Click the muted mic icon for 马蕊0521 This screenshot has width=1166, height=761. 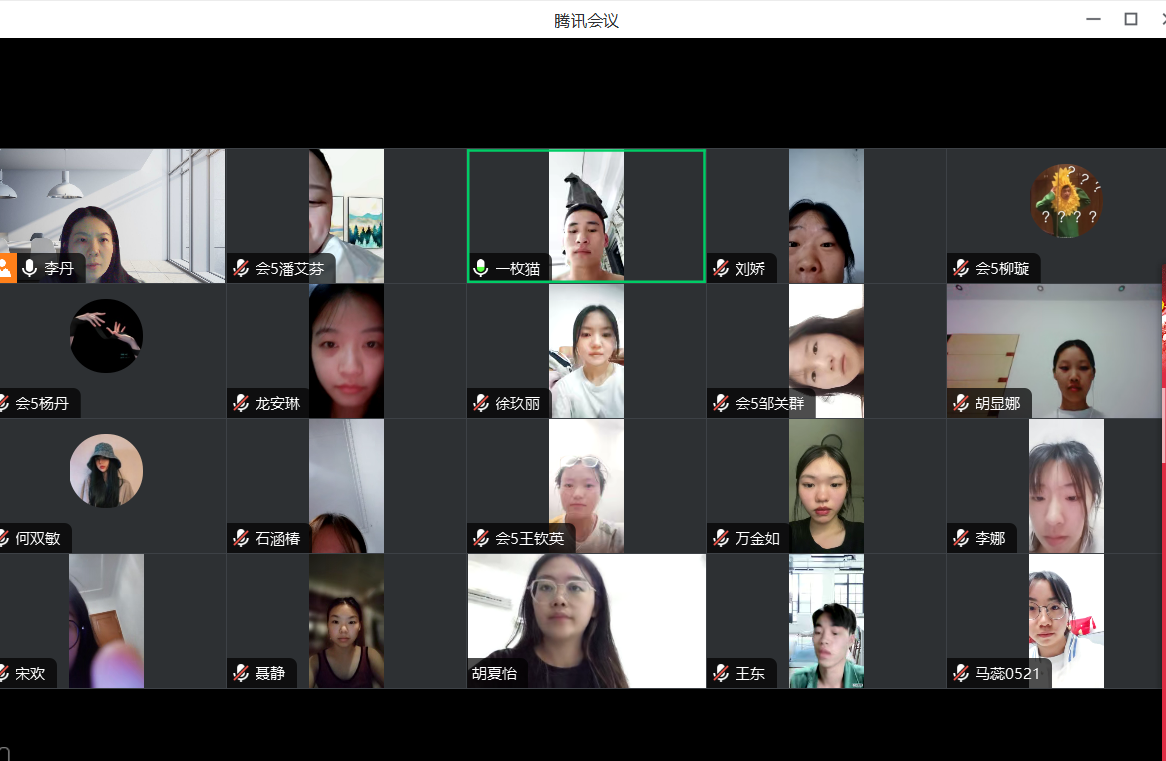(961, 673)
